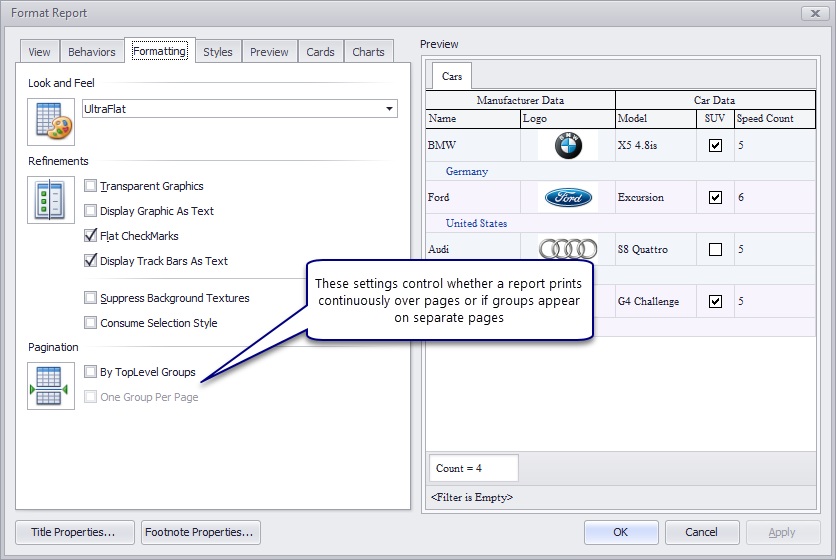The image size is (836, 560).
Task: Open the Behaviors tab
Action: (92, 52)
